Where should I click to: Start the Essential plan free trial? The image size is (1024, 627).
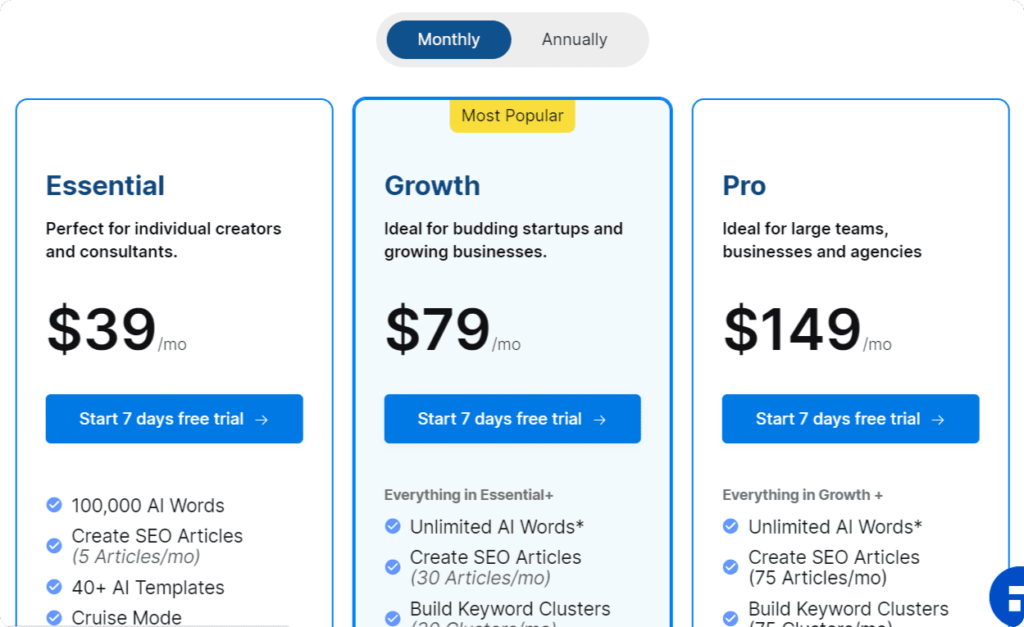tap(174, 419)
